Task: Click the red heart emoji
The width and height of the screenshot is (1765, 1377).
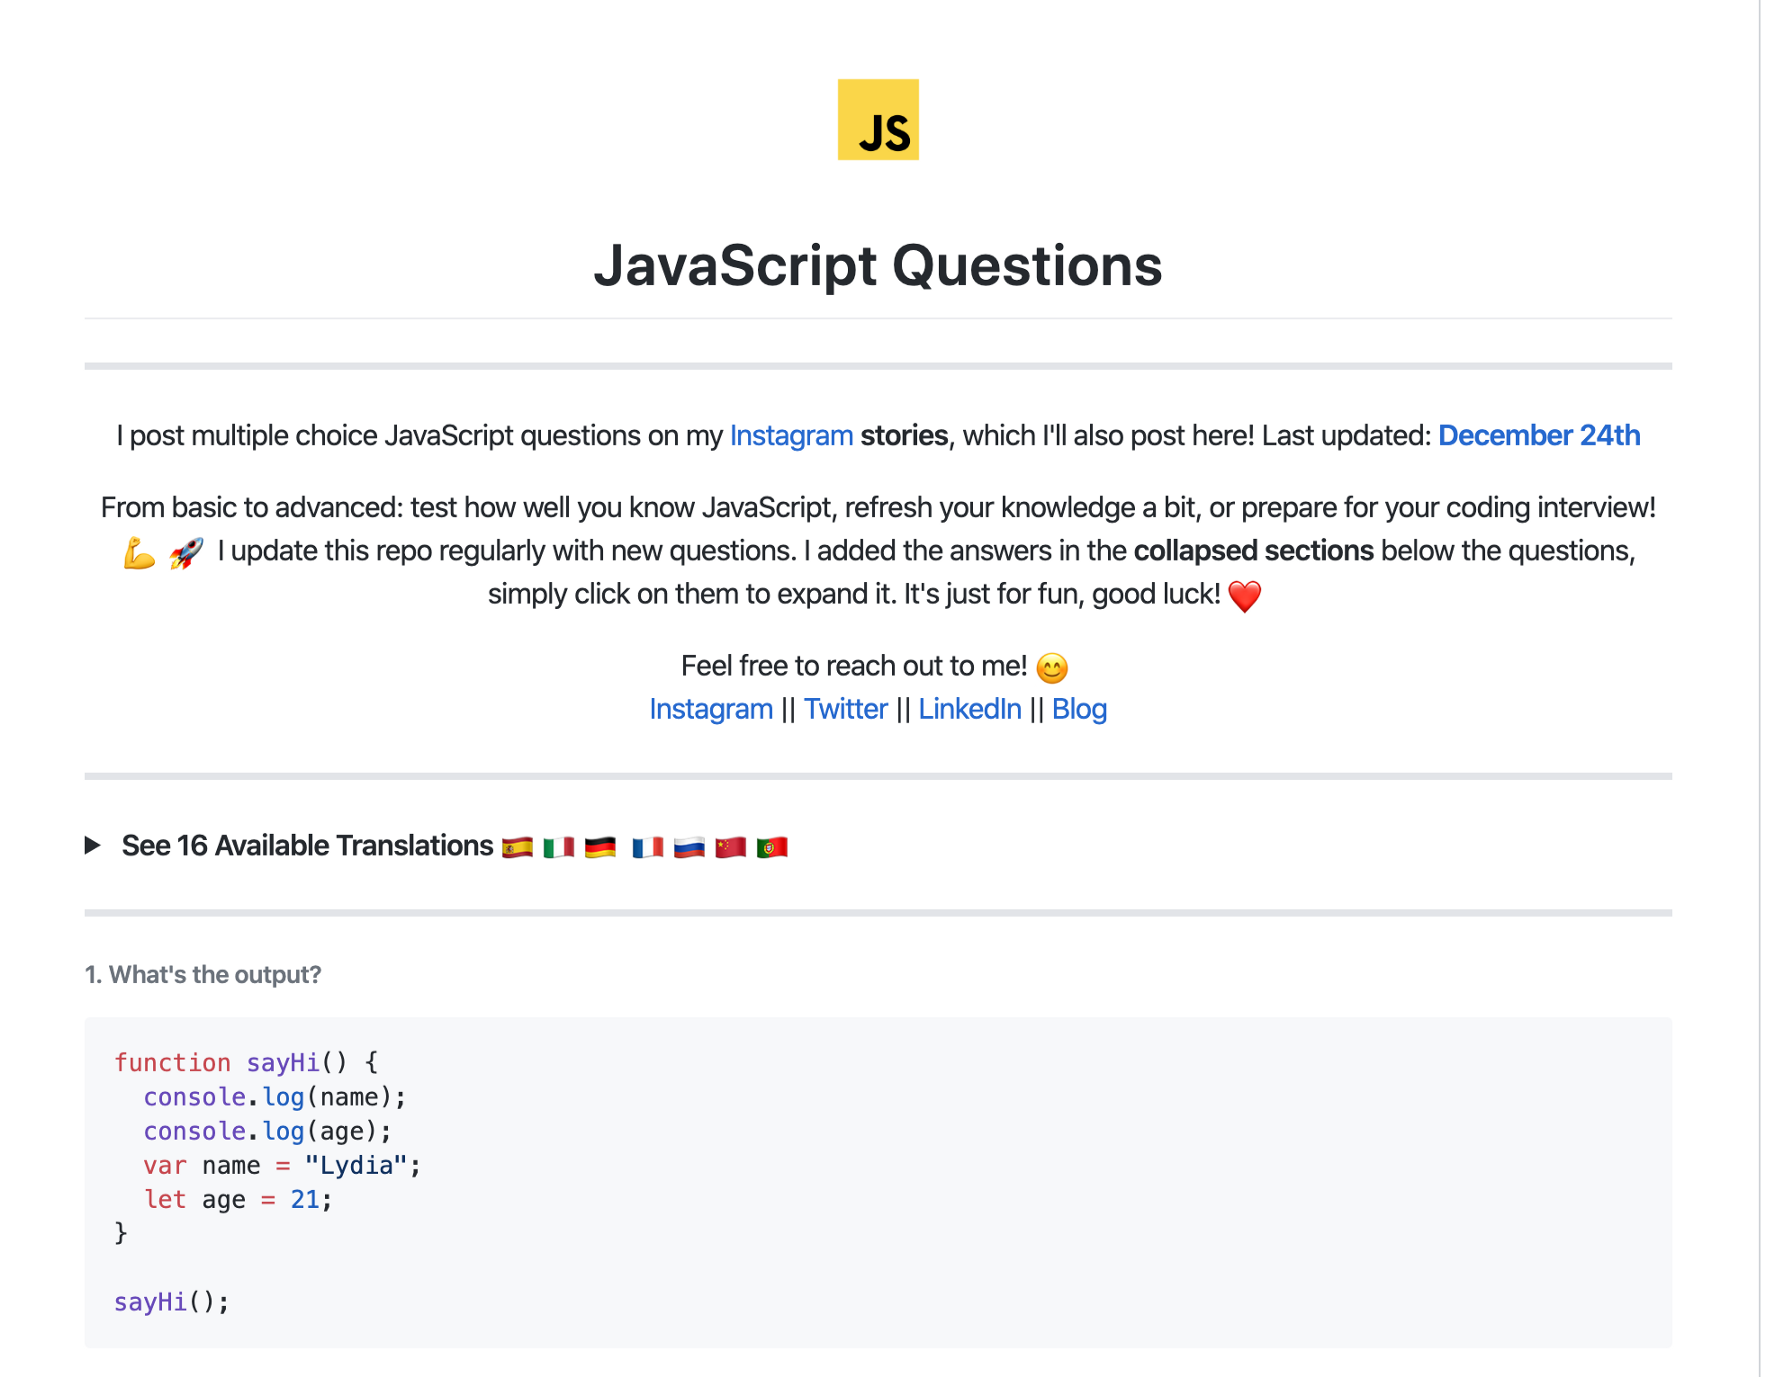Action: (x=1244, y=596)
